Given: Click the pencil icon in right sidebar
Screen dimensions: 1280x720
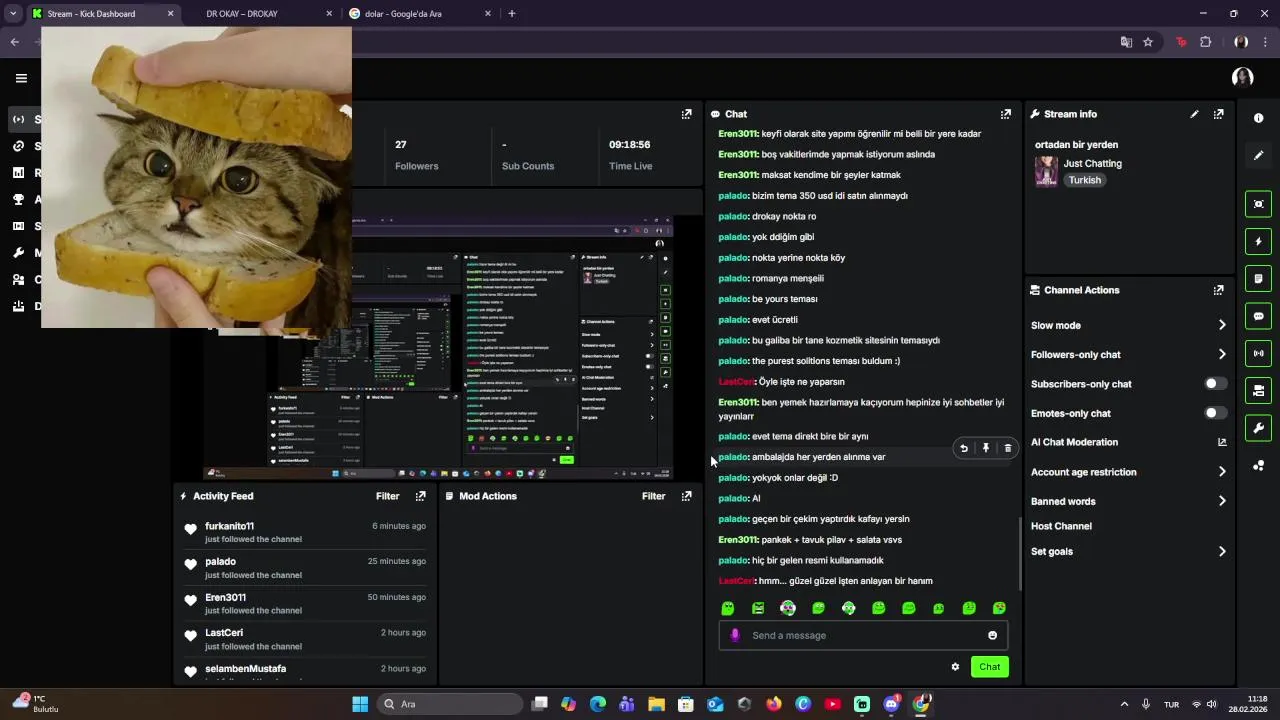Looking at the screenshot, I should (x=1258, y=155).
